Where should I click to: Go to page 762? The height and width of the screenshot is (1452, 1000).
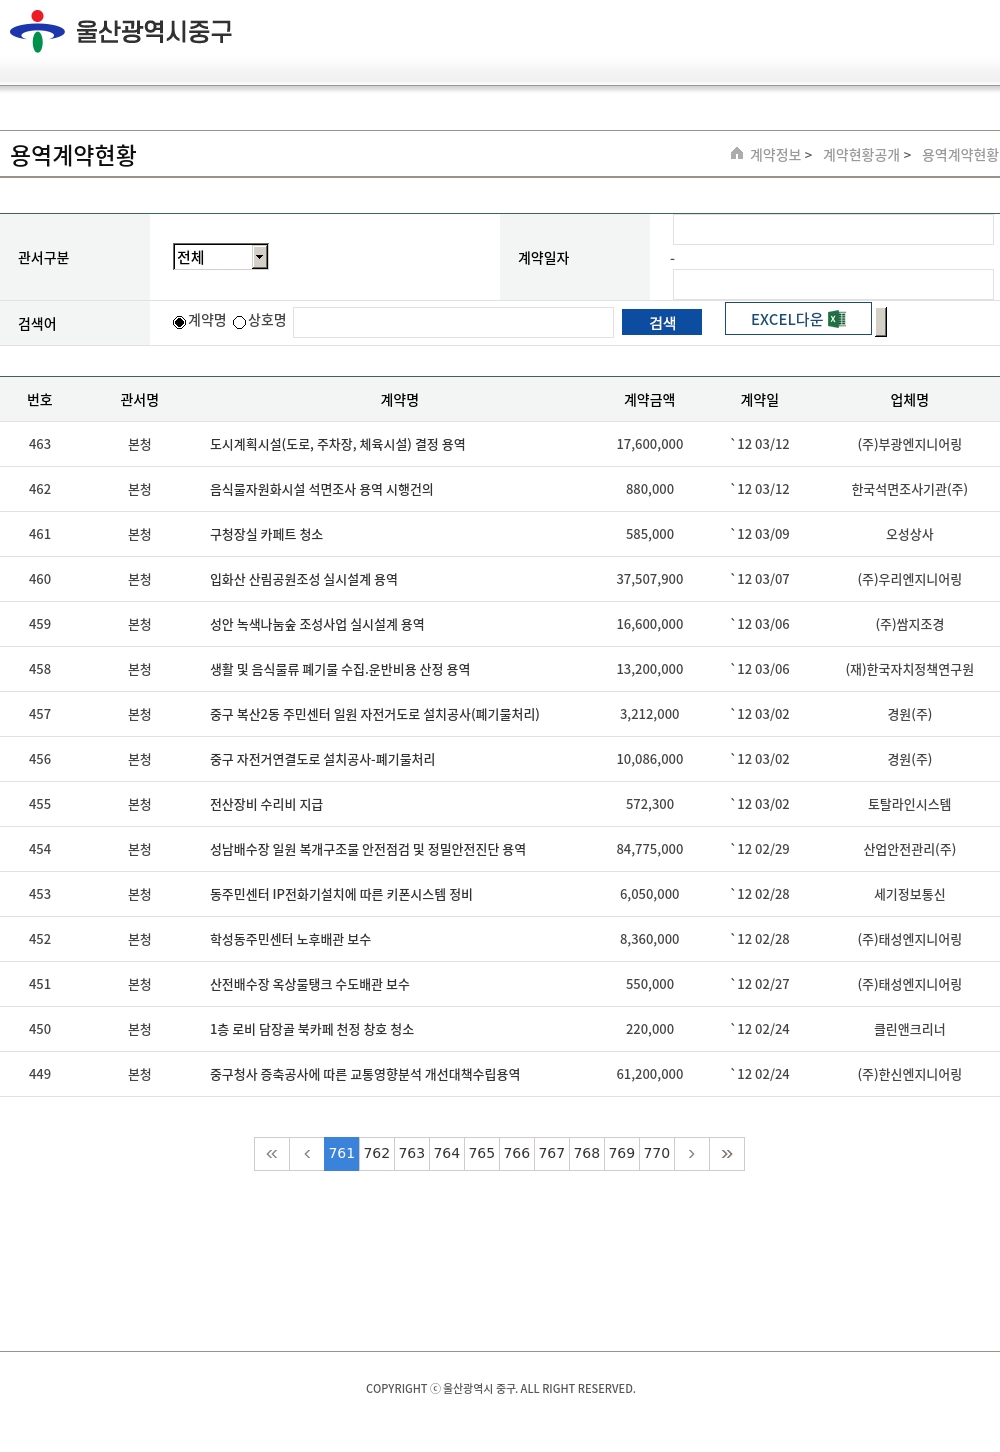pyautogui.click(x=377, y=1154)
